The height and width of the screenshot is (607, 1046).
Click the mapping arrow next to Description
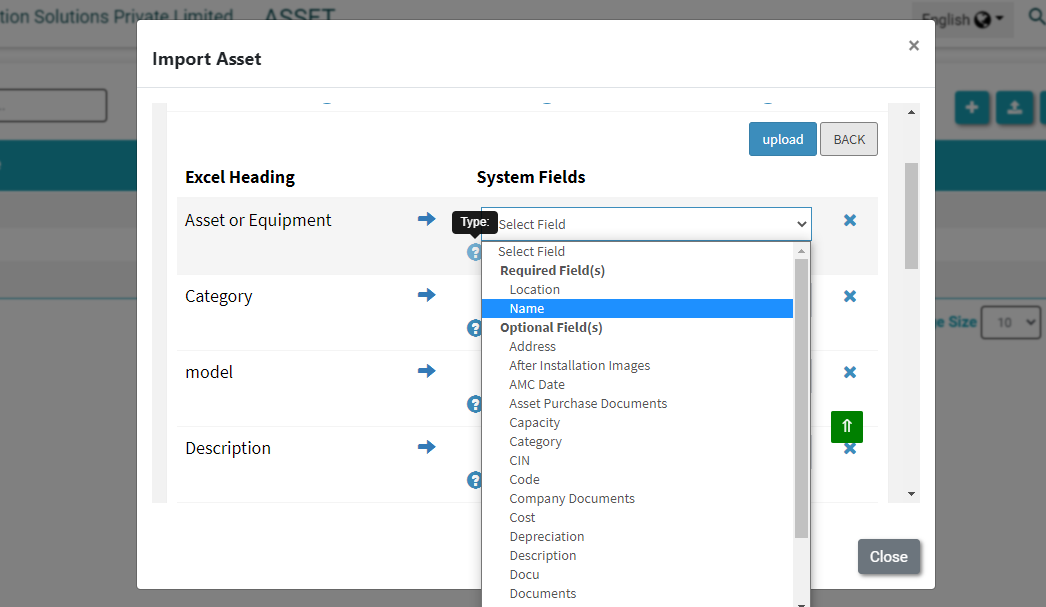coord(427,448)
